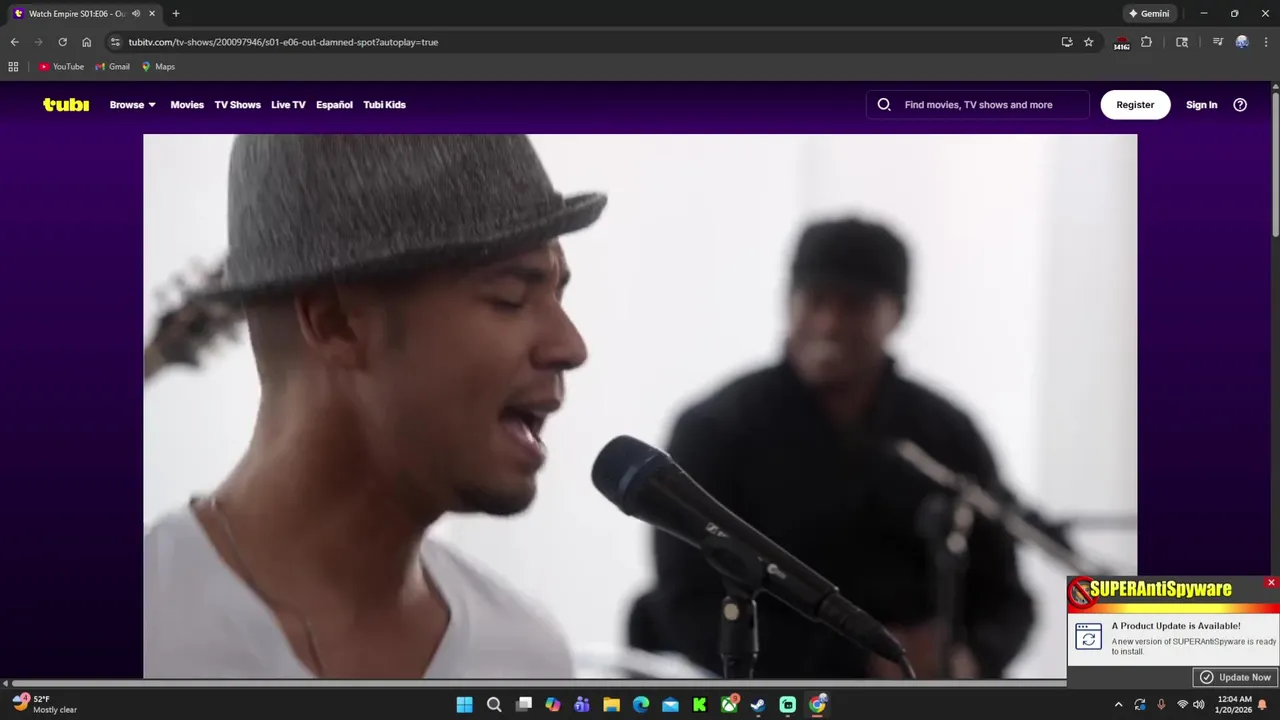Open Microsoft Edge from taskbar
This screenshot has width=1280, height=720.
(x=641, y=705)
